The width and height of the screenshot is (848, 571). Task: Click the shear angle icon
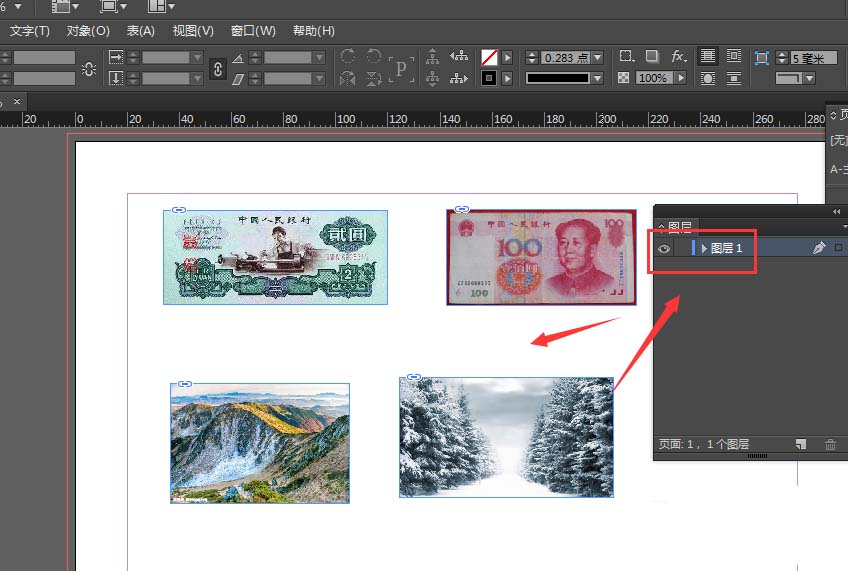point(238,79)
